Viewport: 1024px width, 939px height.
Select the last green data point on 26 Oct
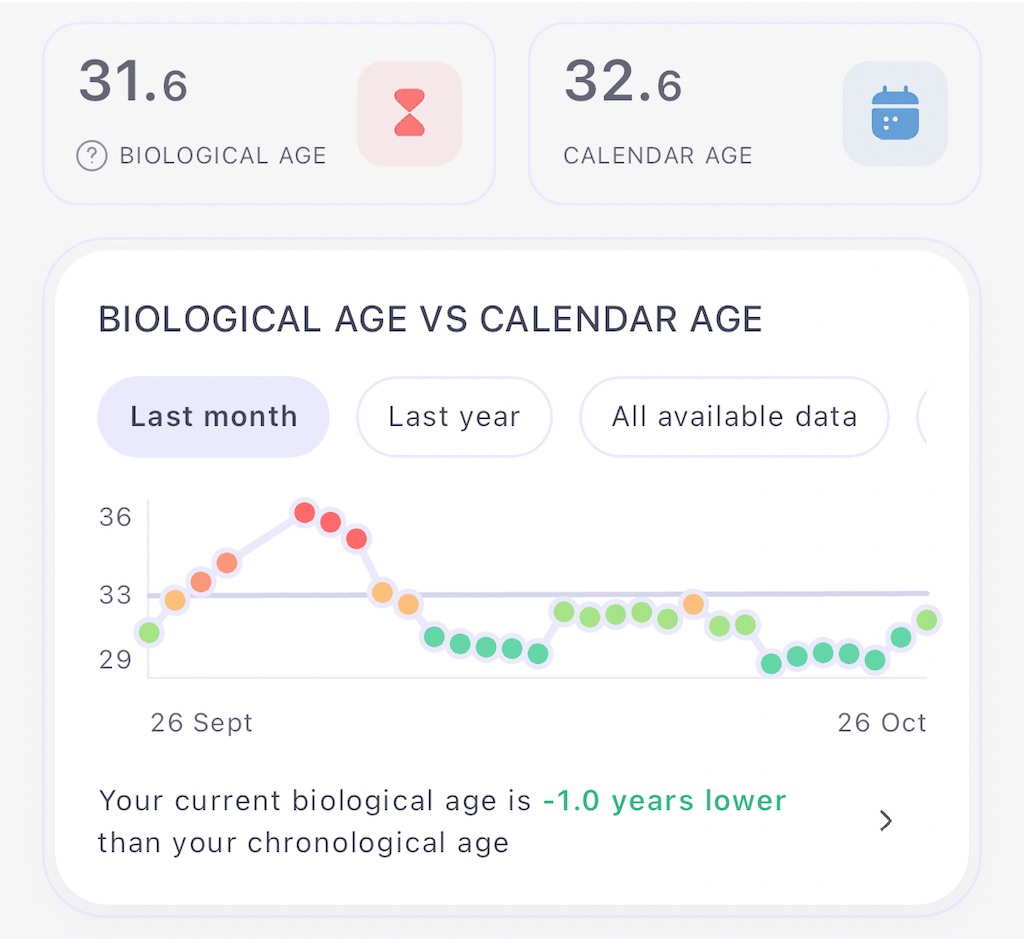tap(927, 620)
